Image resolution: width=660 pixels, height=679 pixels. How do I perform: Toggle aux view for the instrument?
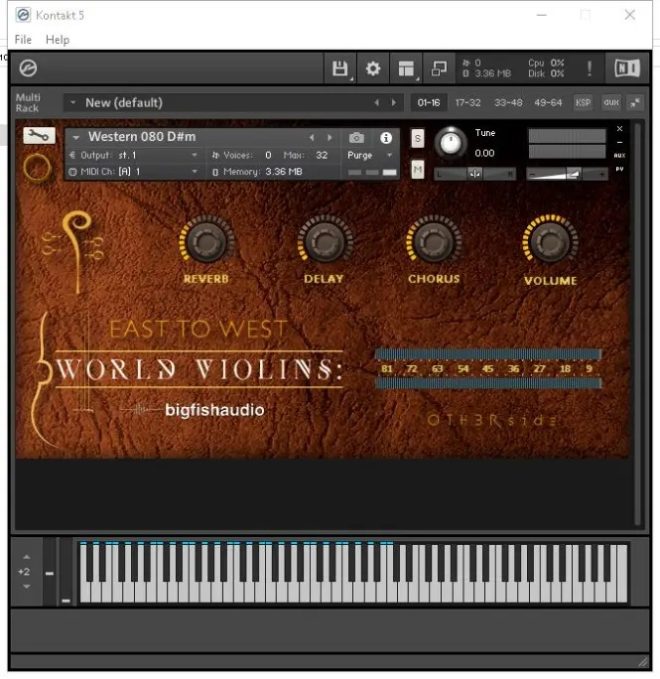tap(620, 155)
